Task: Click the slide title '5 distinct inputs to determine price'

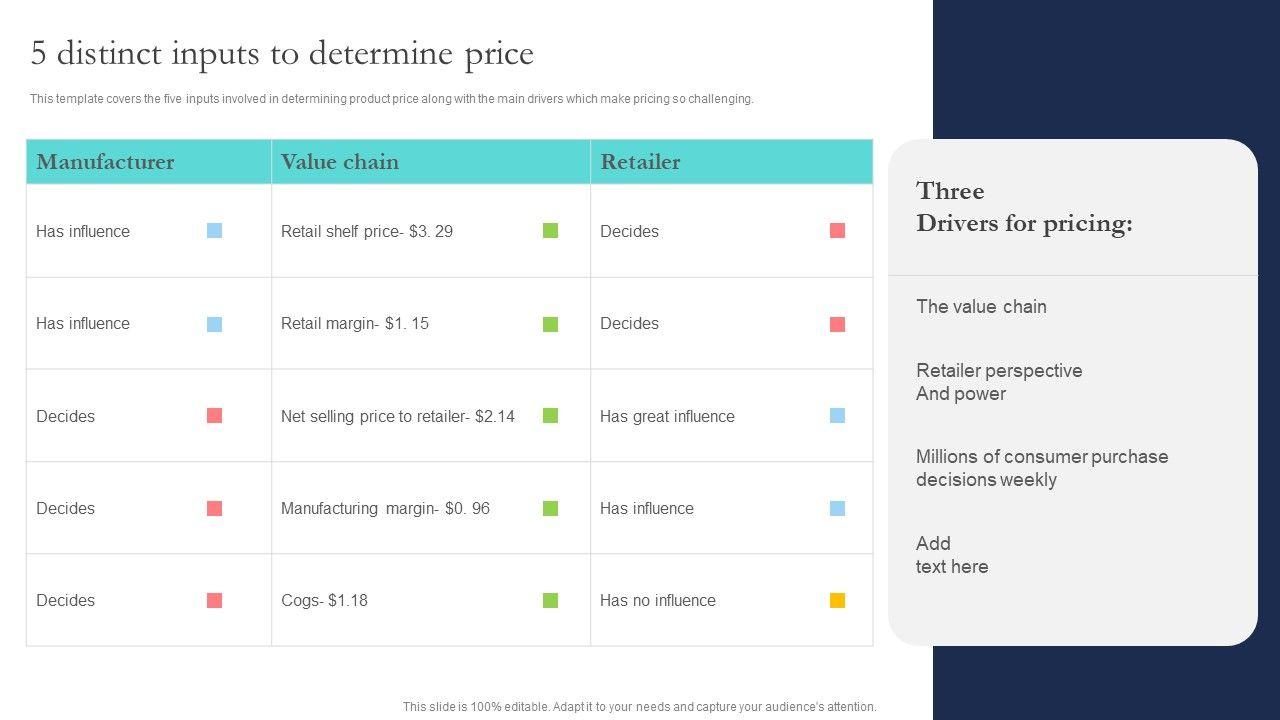Action: (282, 53)
